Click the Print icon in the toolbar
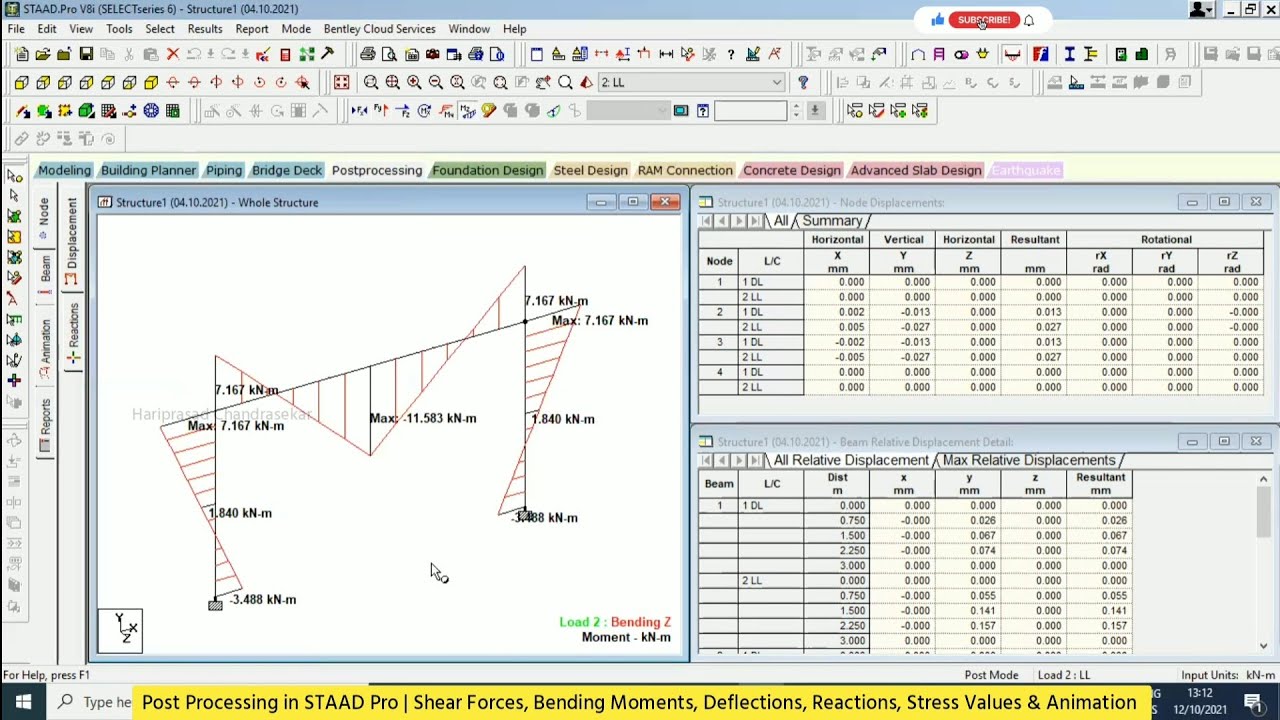Viewport: 1280px width, 720px height. coord(368,54)
